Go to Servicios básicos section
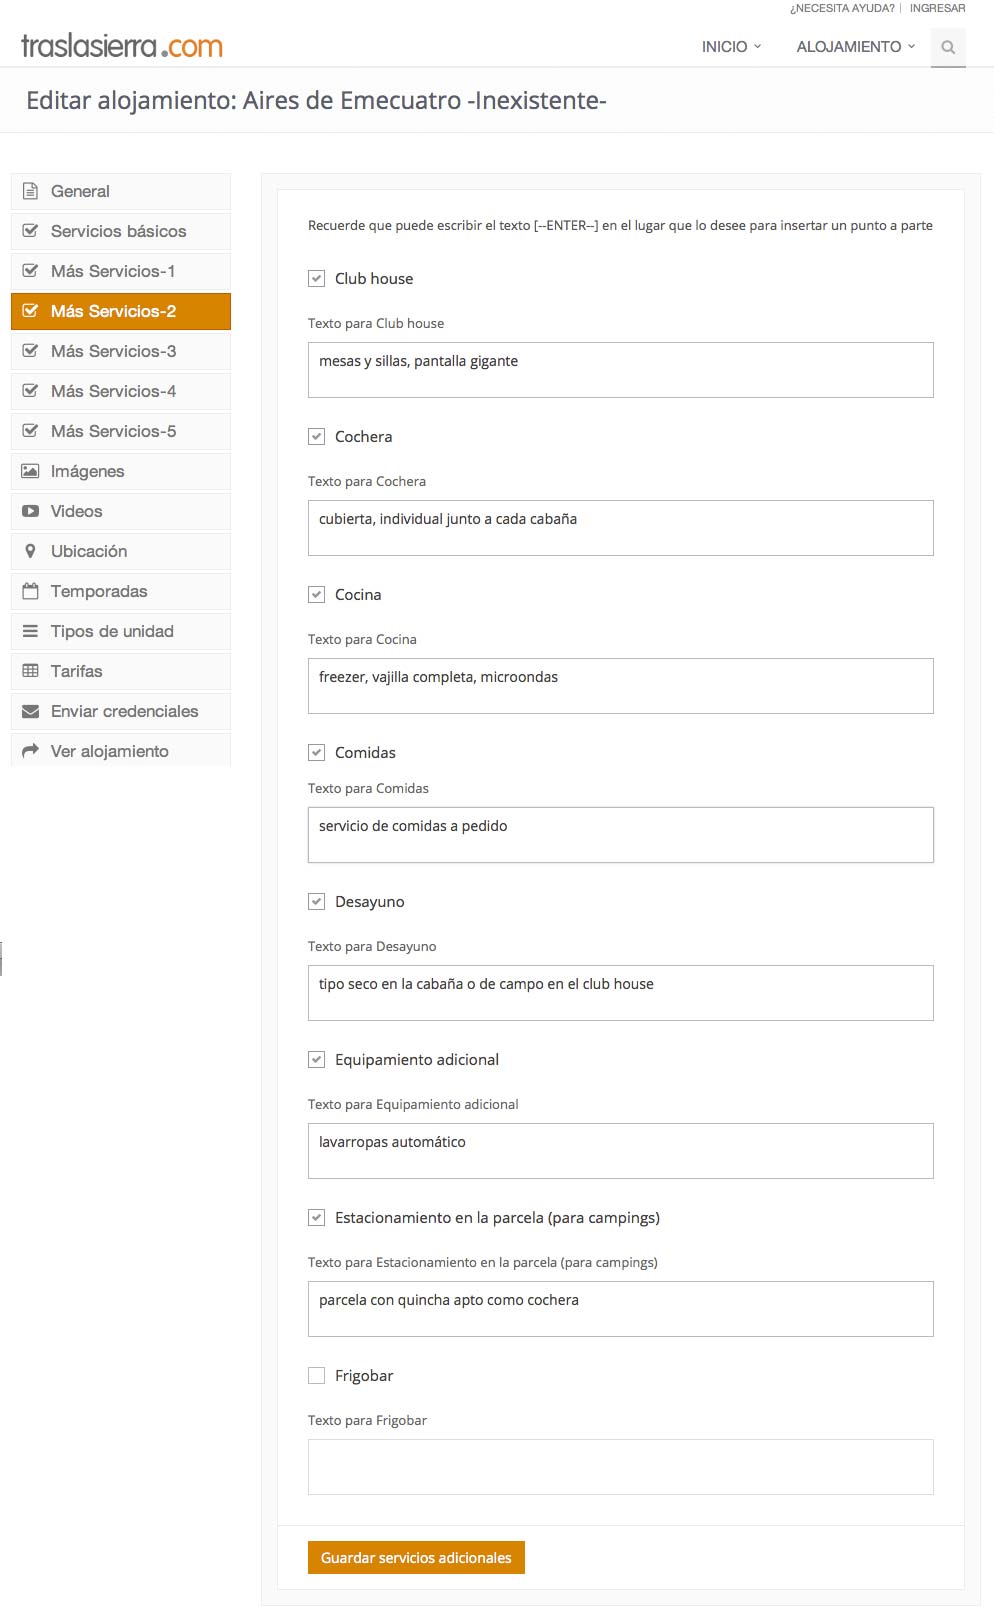The image size is (994, 1622). click(121, 231)
